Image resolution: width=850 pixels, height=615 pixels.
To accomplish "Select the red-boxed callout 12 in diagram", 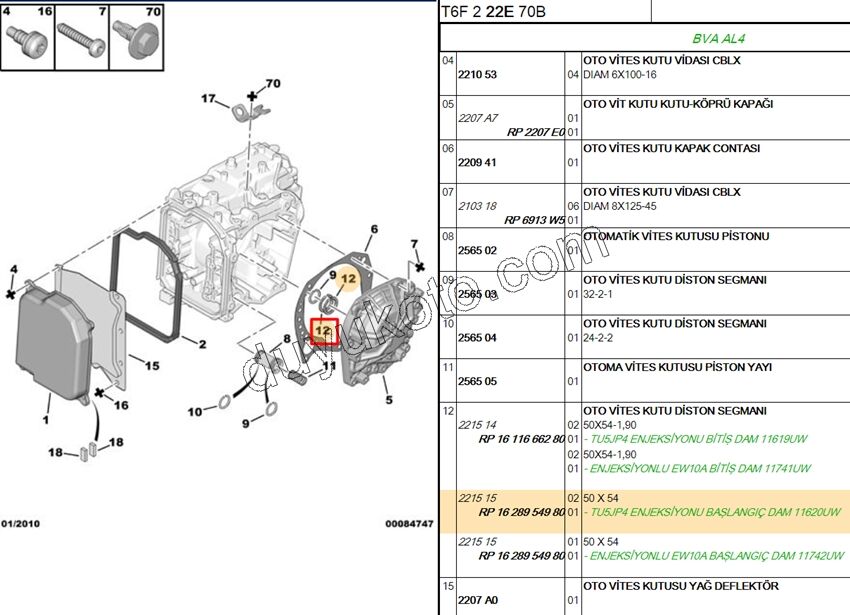I will pyautogui.click(x=323, y=330).
